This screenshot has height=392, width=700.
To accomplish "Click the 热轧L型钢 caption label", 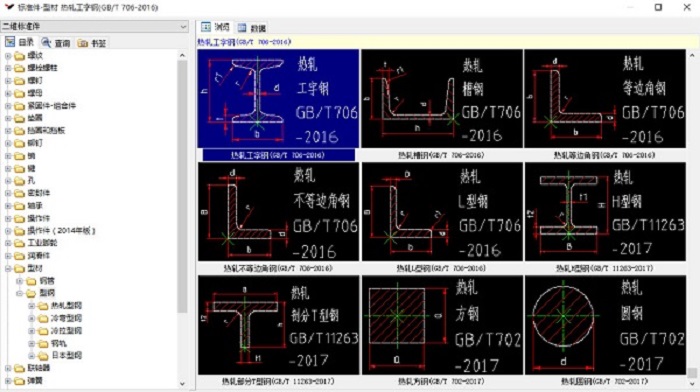I will (x=441, y=268).
